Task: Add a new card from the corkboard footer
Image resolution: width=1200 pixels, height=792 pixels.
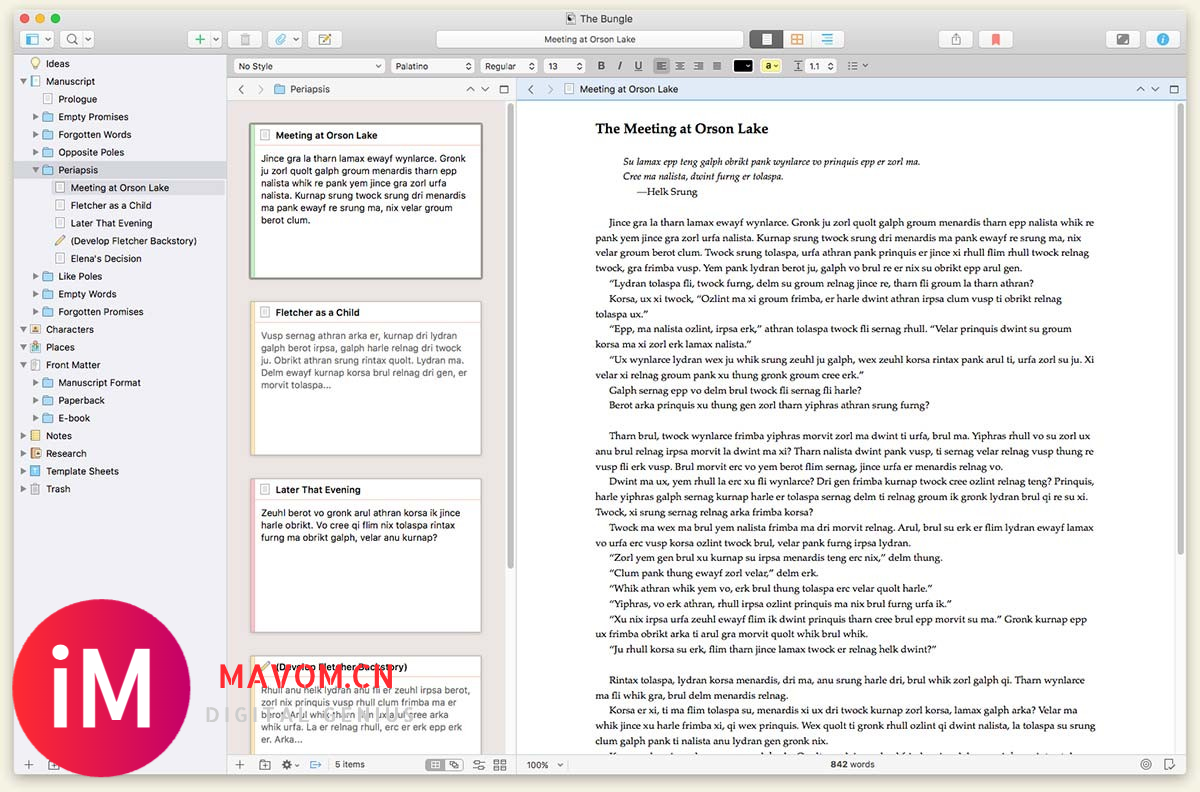Action: point(240,765)
